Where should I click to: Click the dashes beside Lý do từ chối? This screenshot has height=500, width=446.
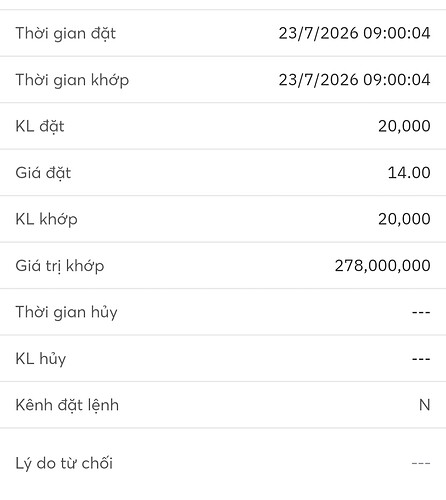tap(421, 463)
